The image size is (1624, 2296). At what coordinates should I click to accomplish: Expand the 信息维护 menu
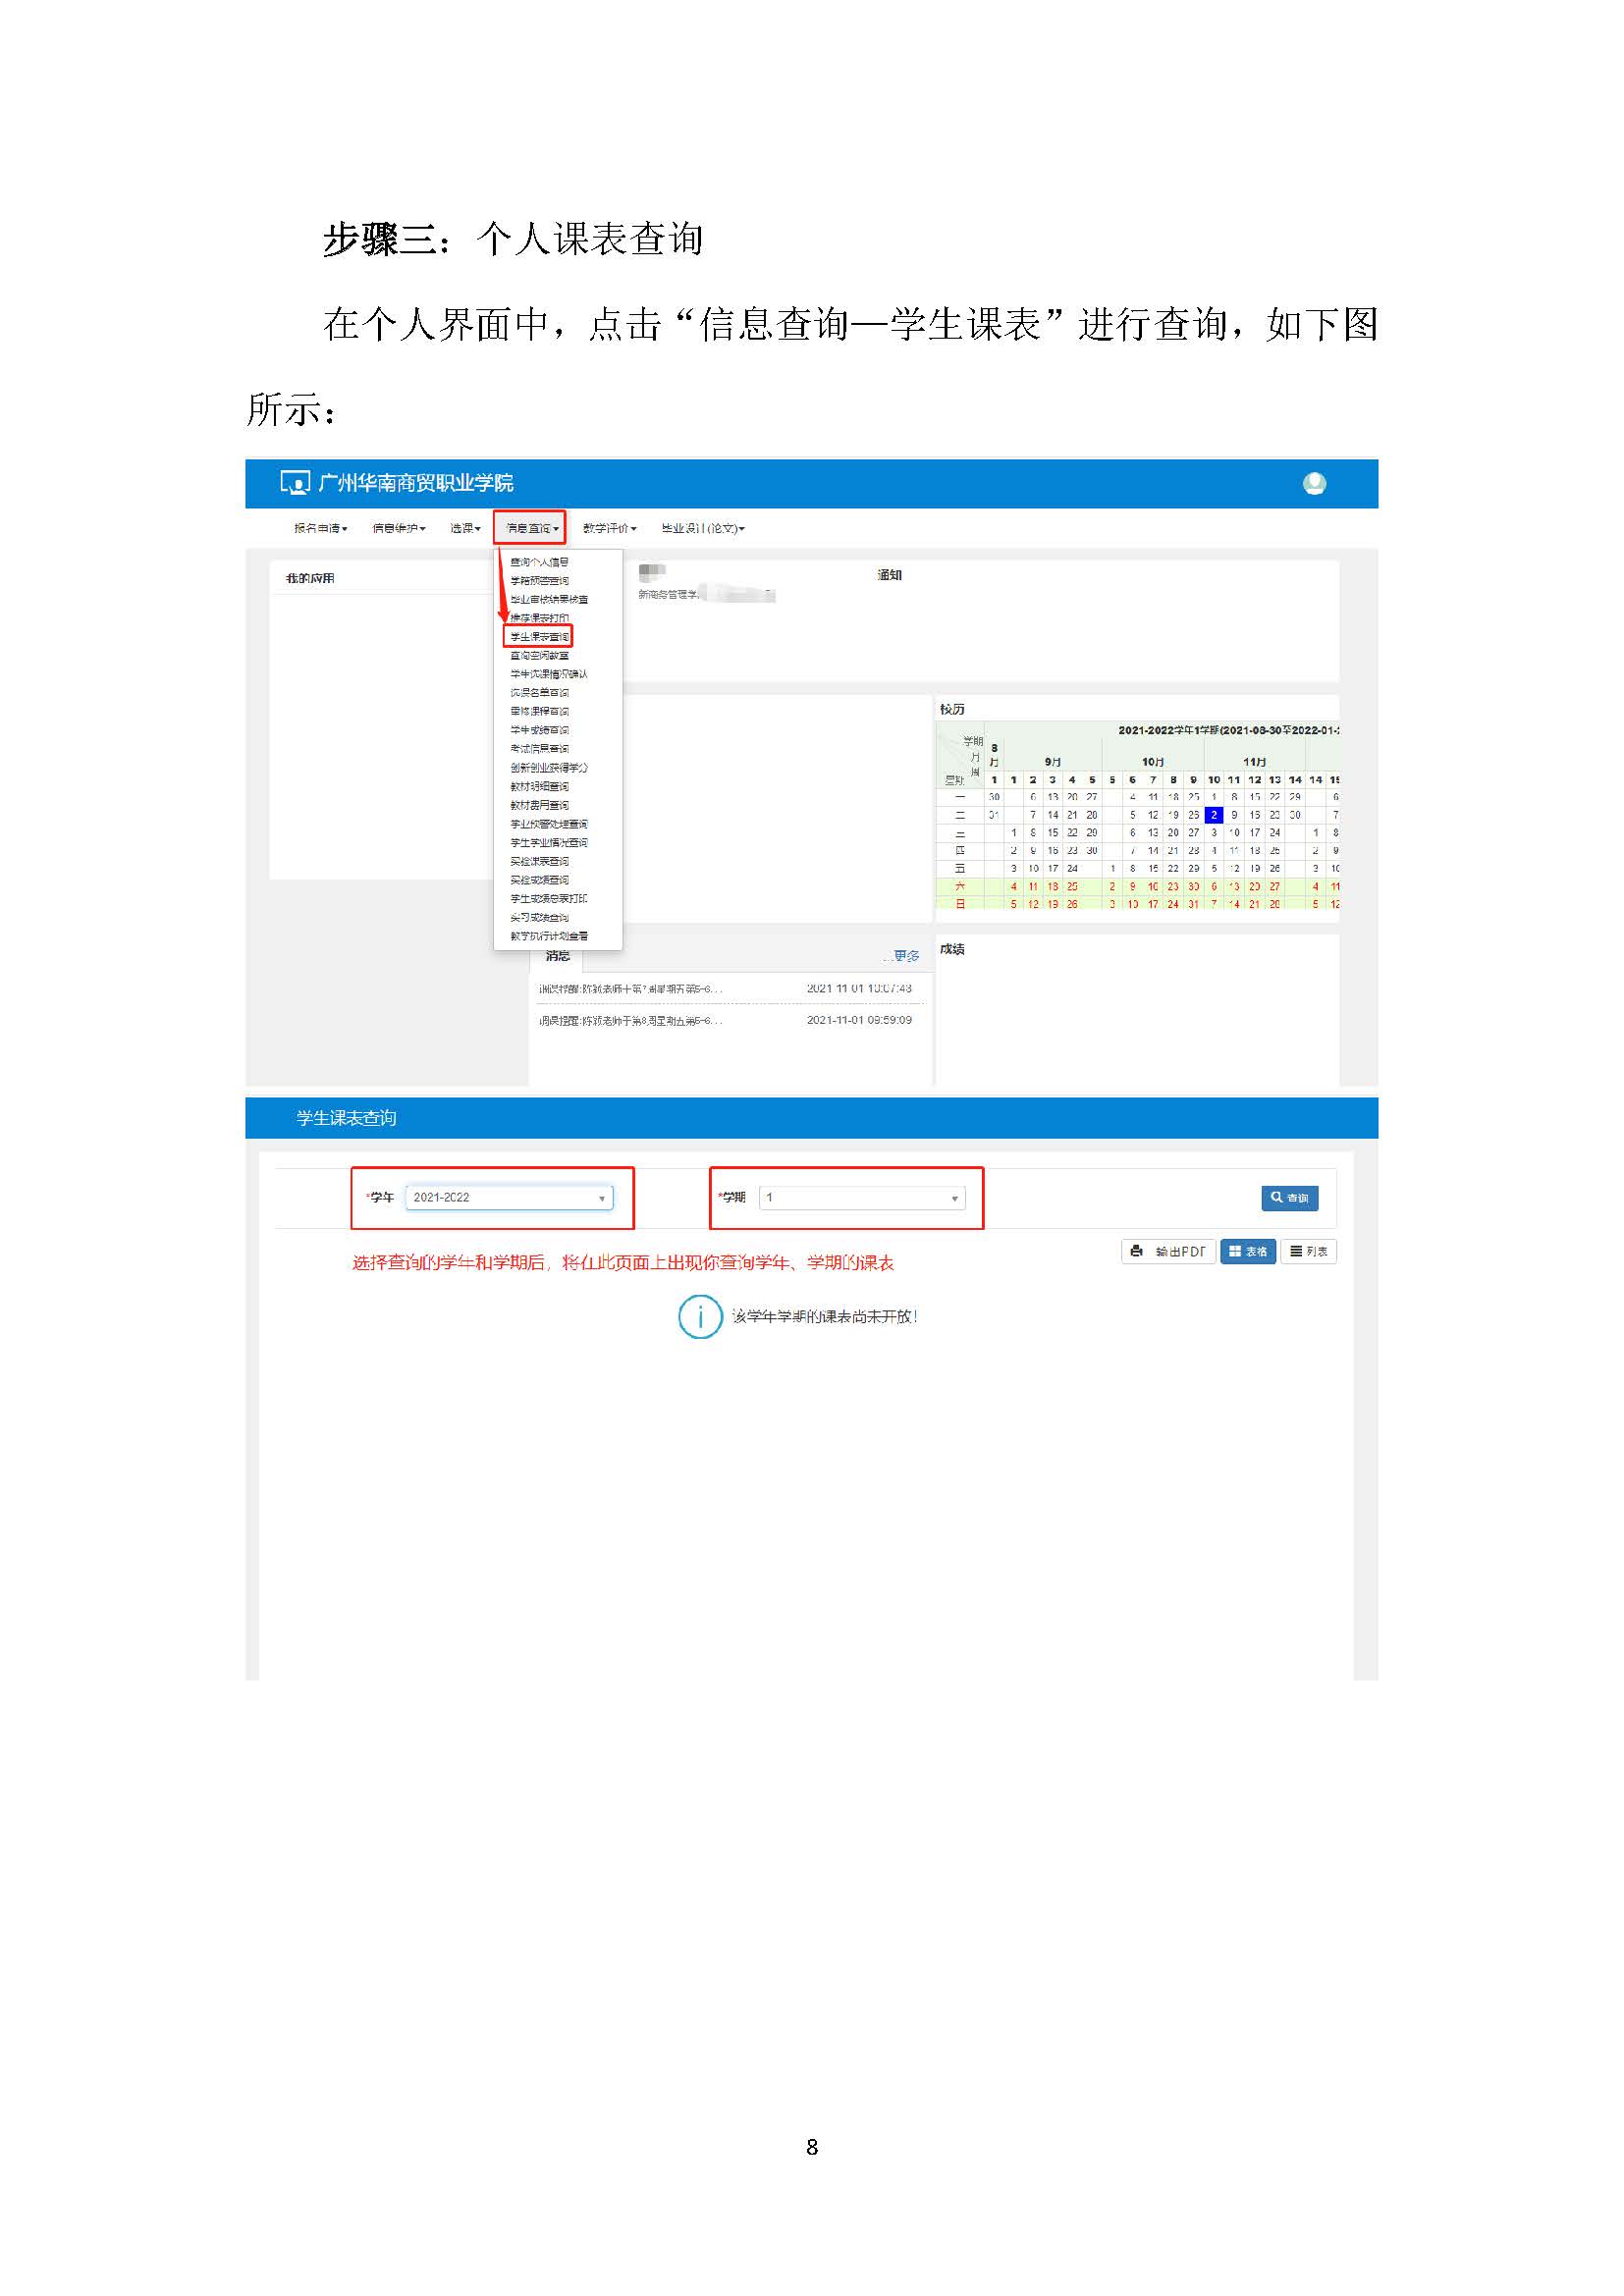pos(399,528)
